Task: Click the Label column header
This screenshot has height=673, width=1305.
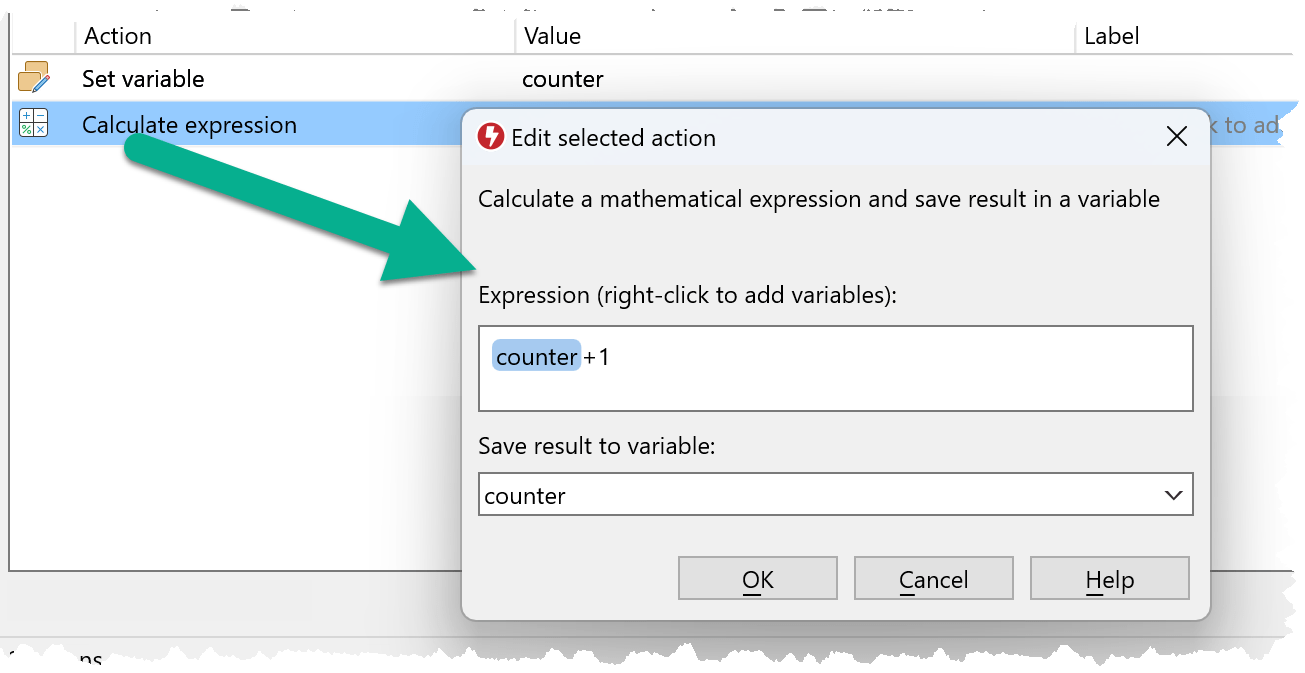Action: click(1112, 36)
